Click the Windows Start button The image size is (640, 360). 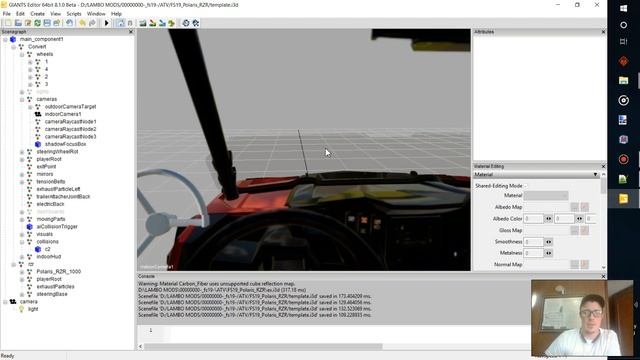click(623, 9)
